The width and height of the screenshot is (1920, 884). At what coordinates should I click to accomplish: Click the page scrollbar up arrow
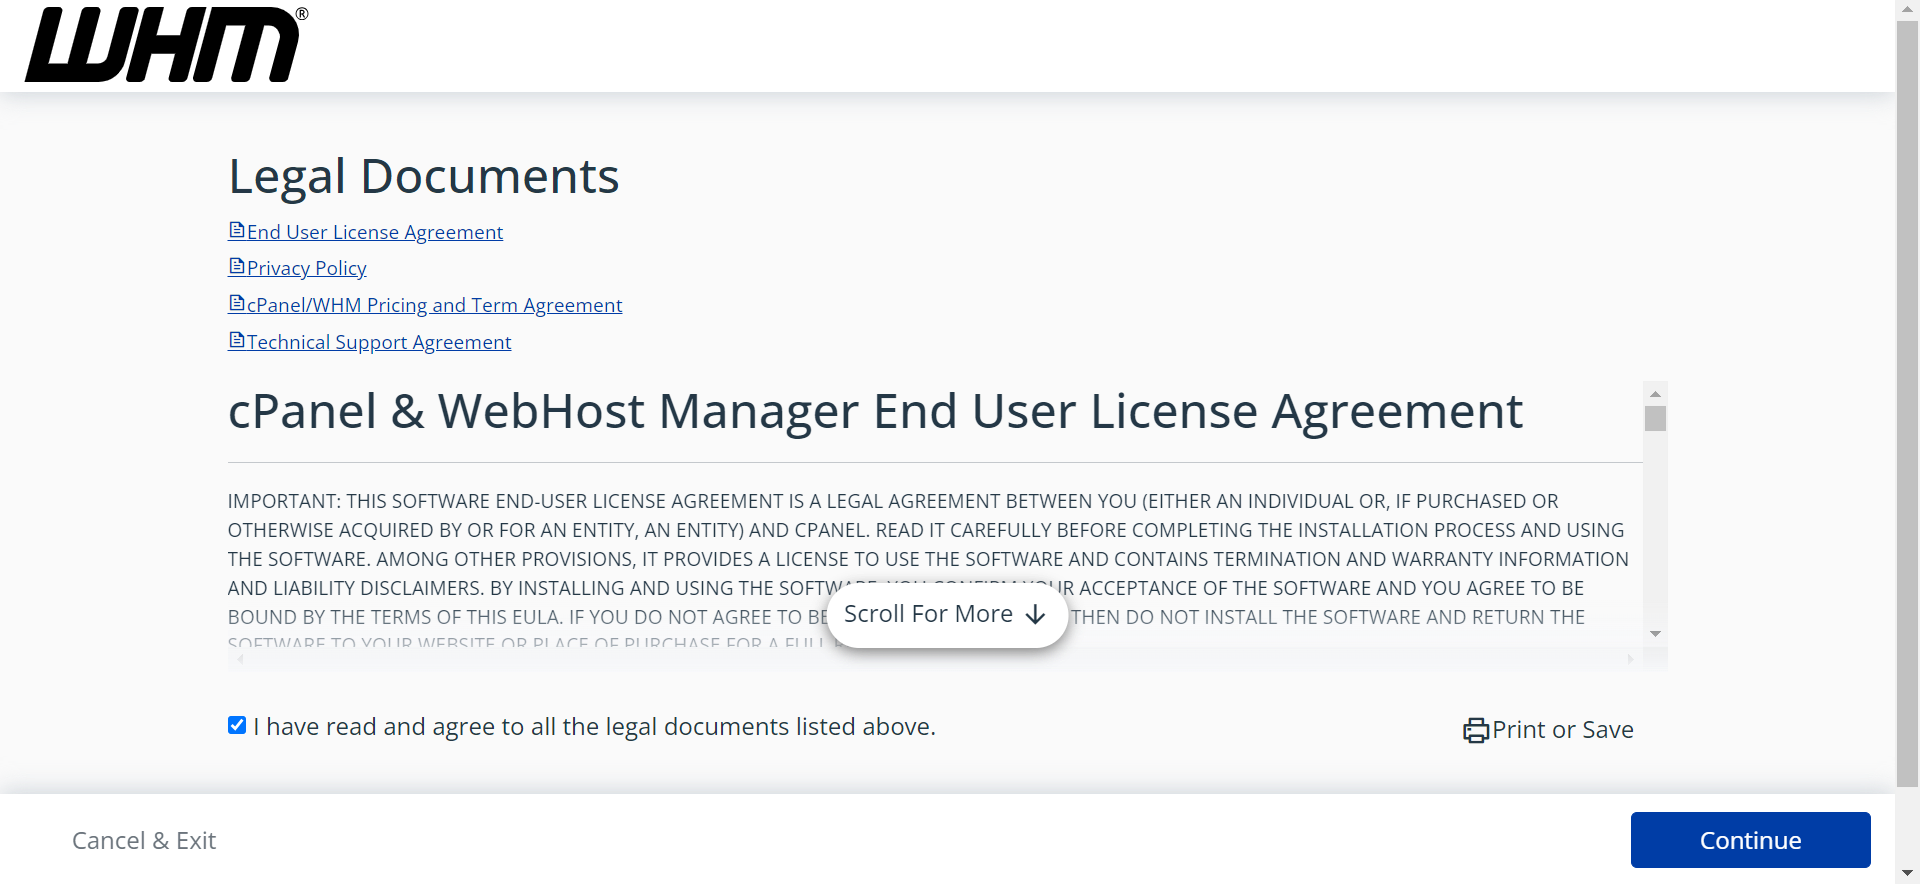[x=1907, y=9]
